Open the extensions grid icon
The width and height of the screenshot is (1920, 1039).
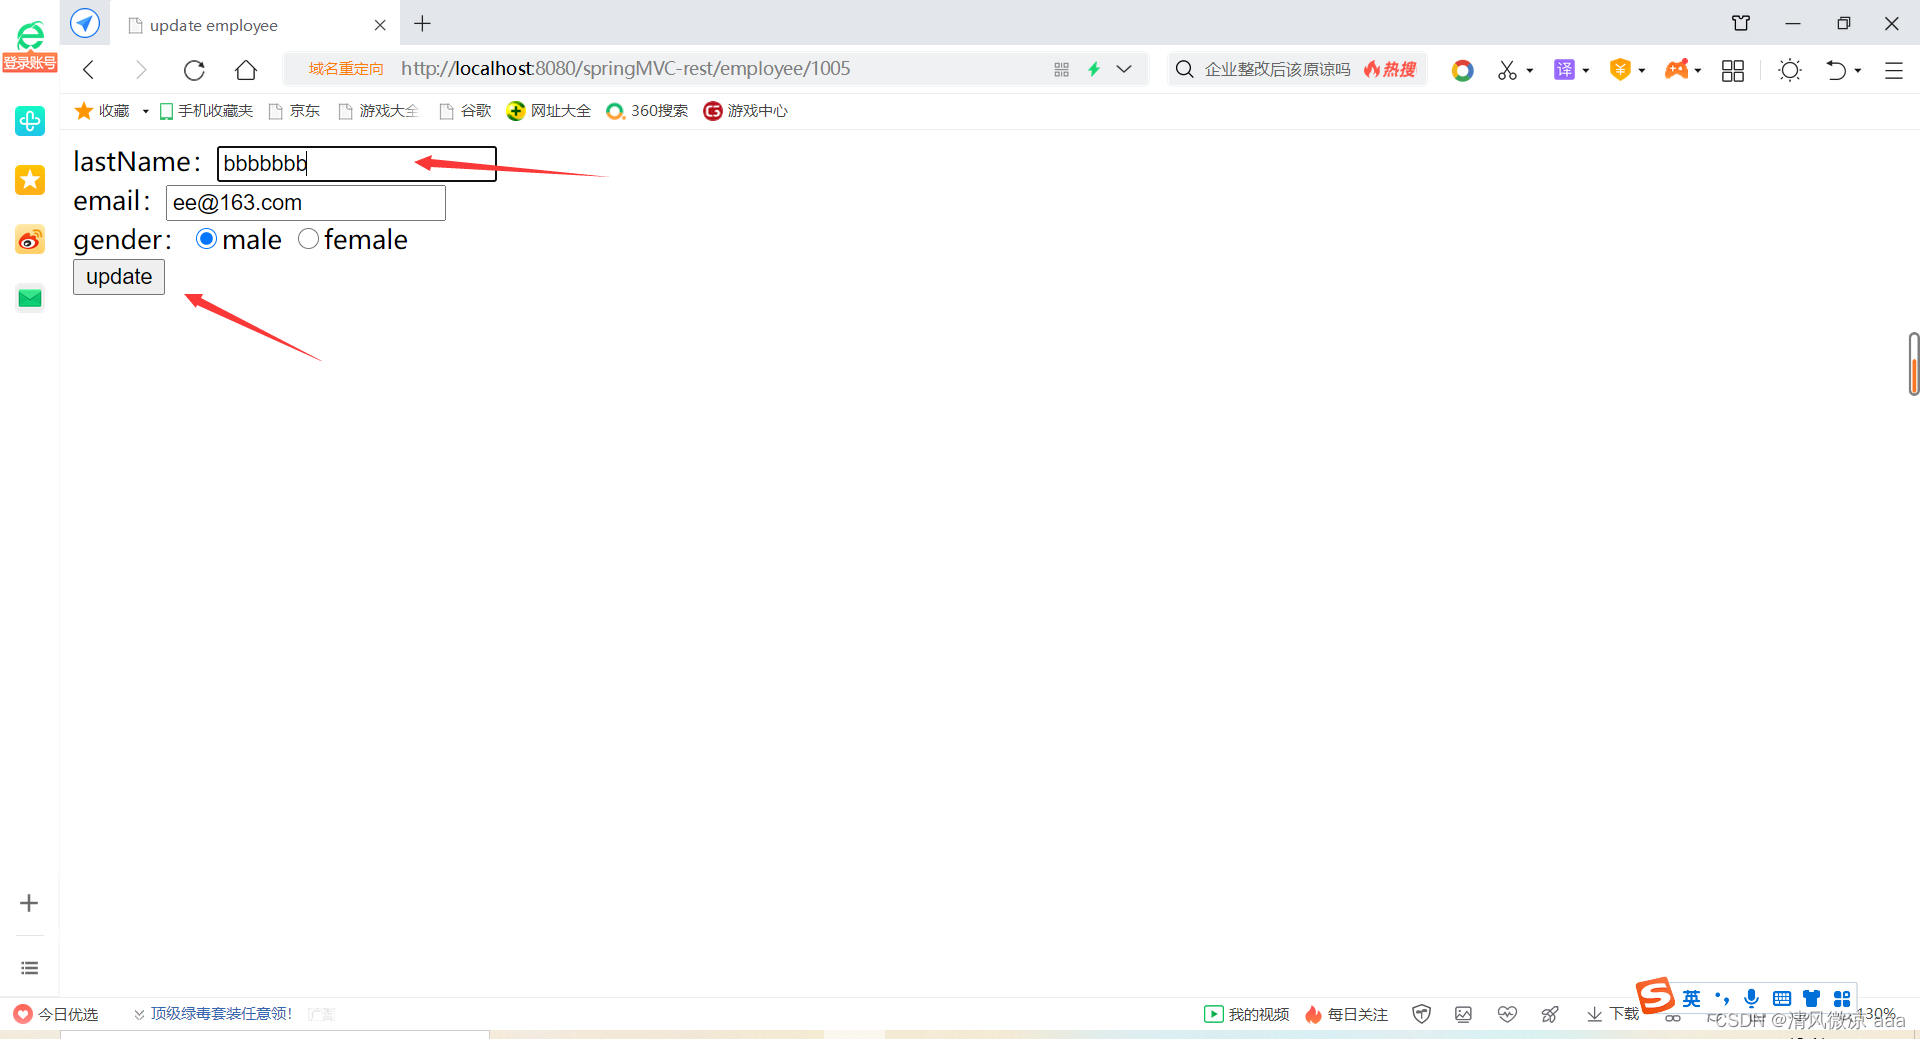[x=1733, y=70]
